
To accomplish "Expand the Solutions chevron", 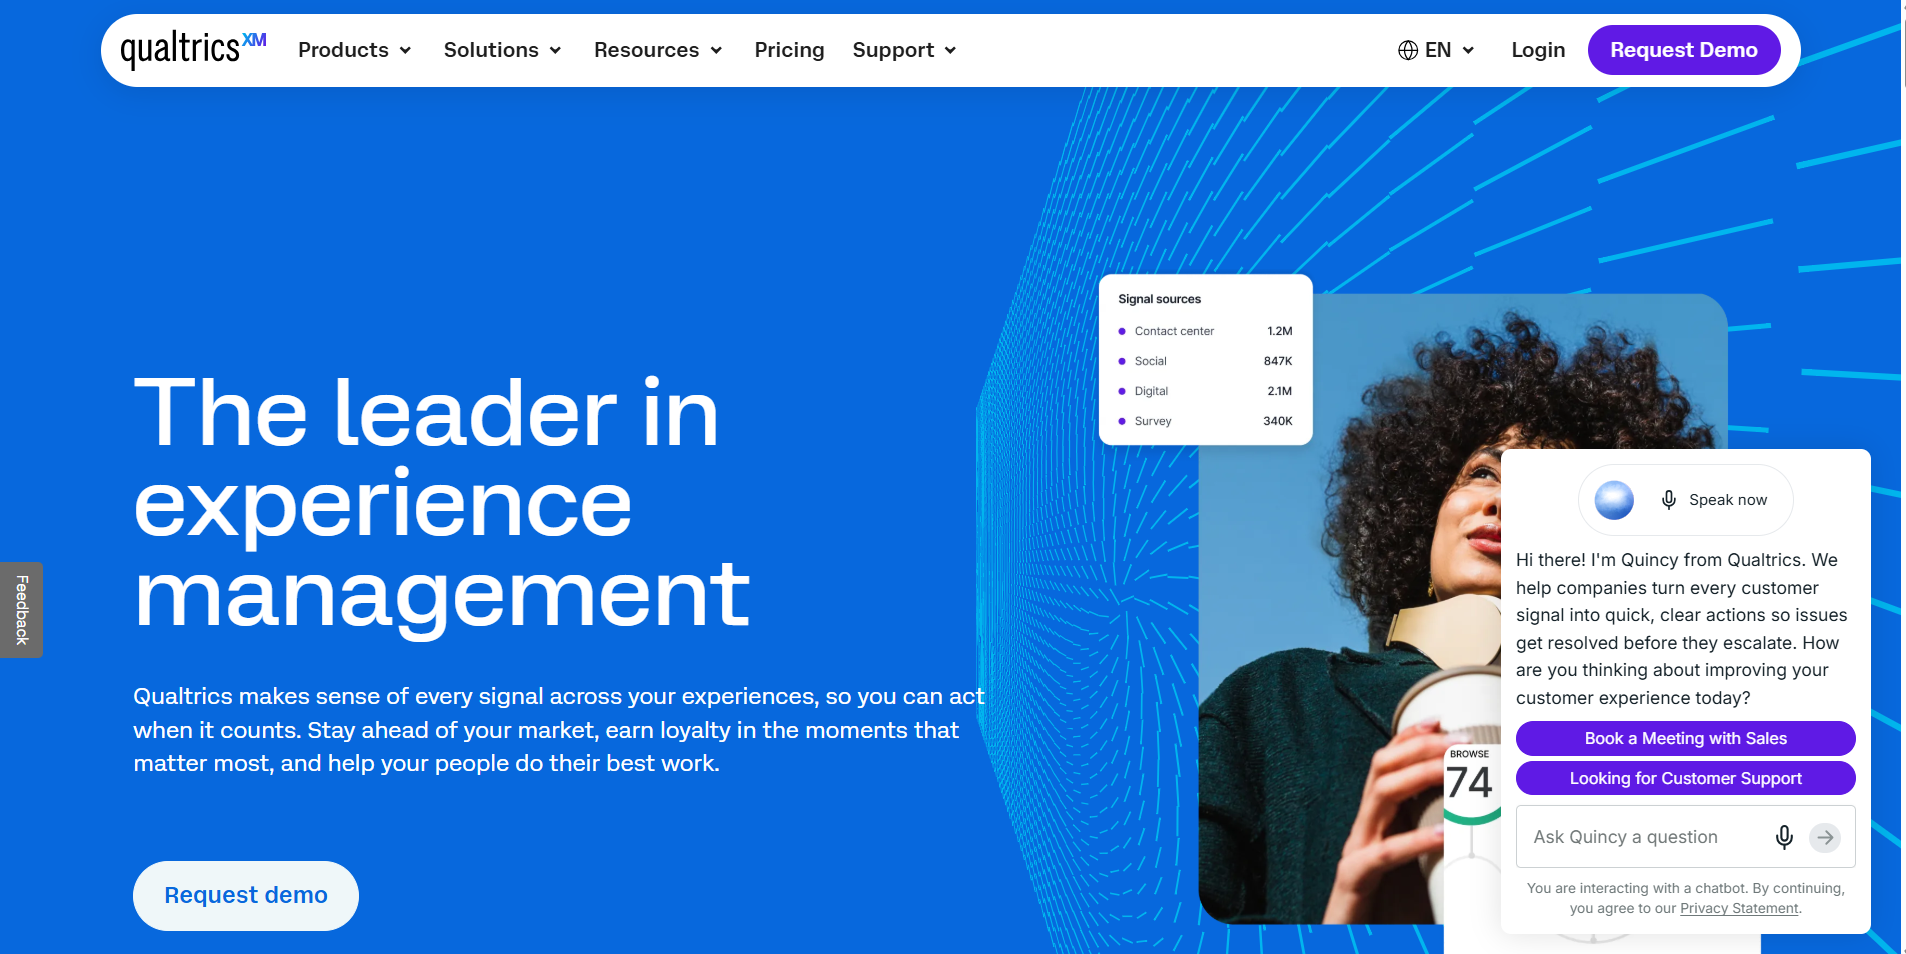I will [555, 51].
